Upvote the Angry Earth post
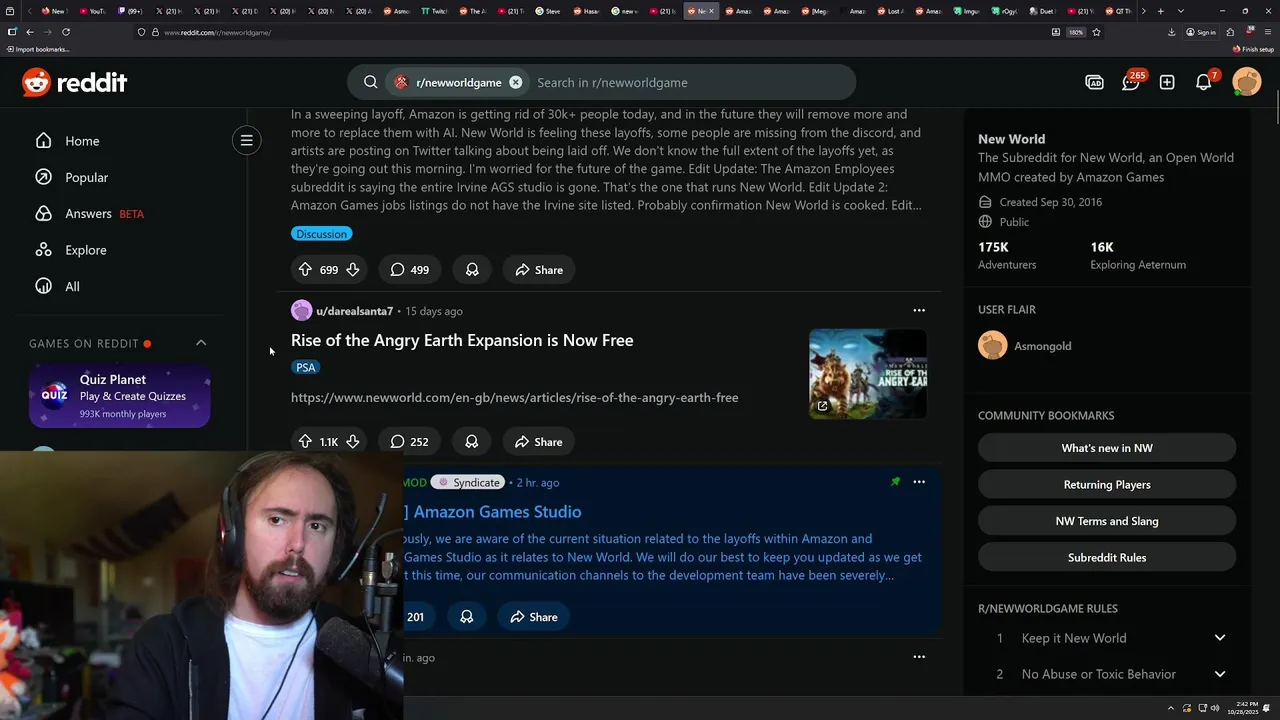The height and width of the screenshot is (720, 1280). [305, 441]
